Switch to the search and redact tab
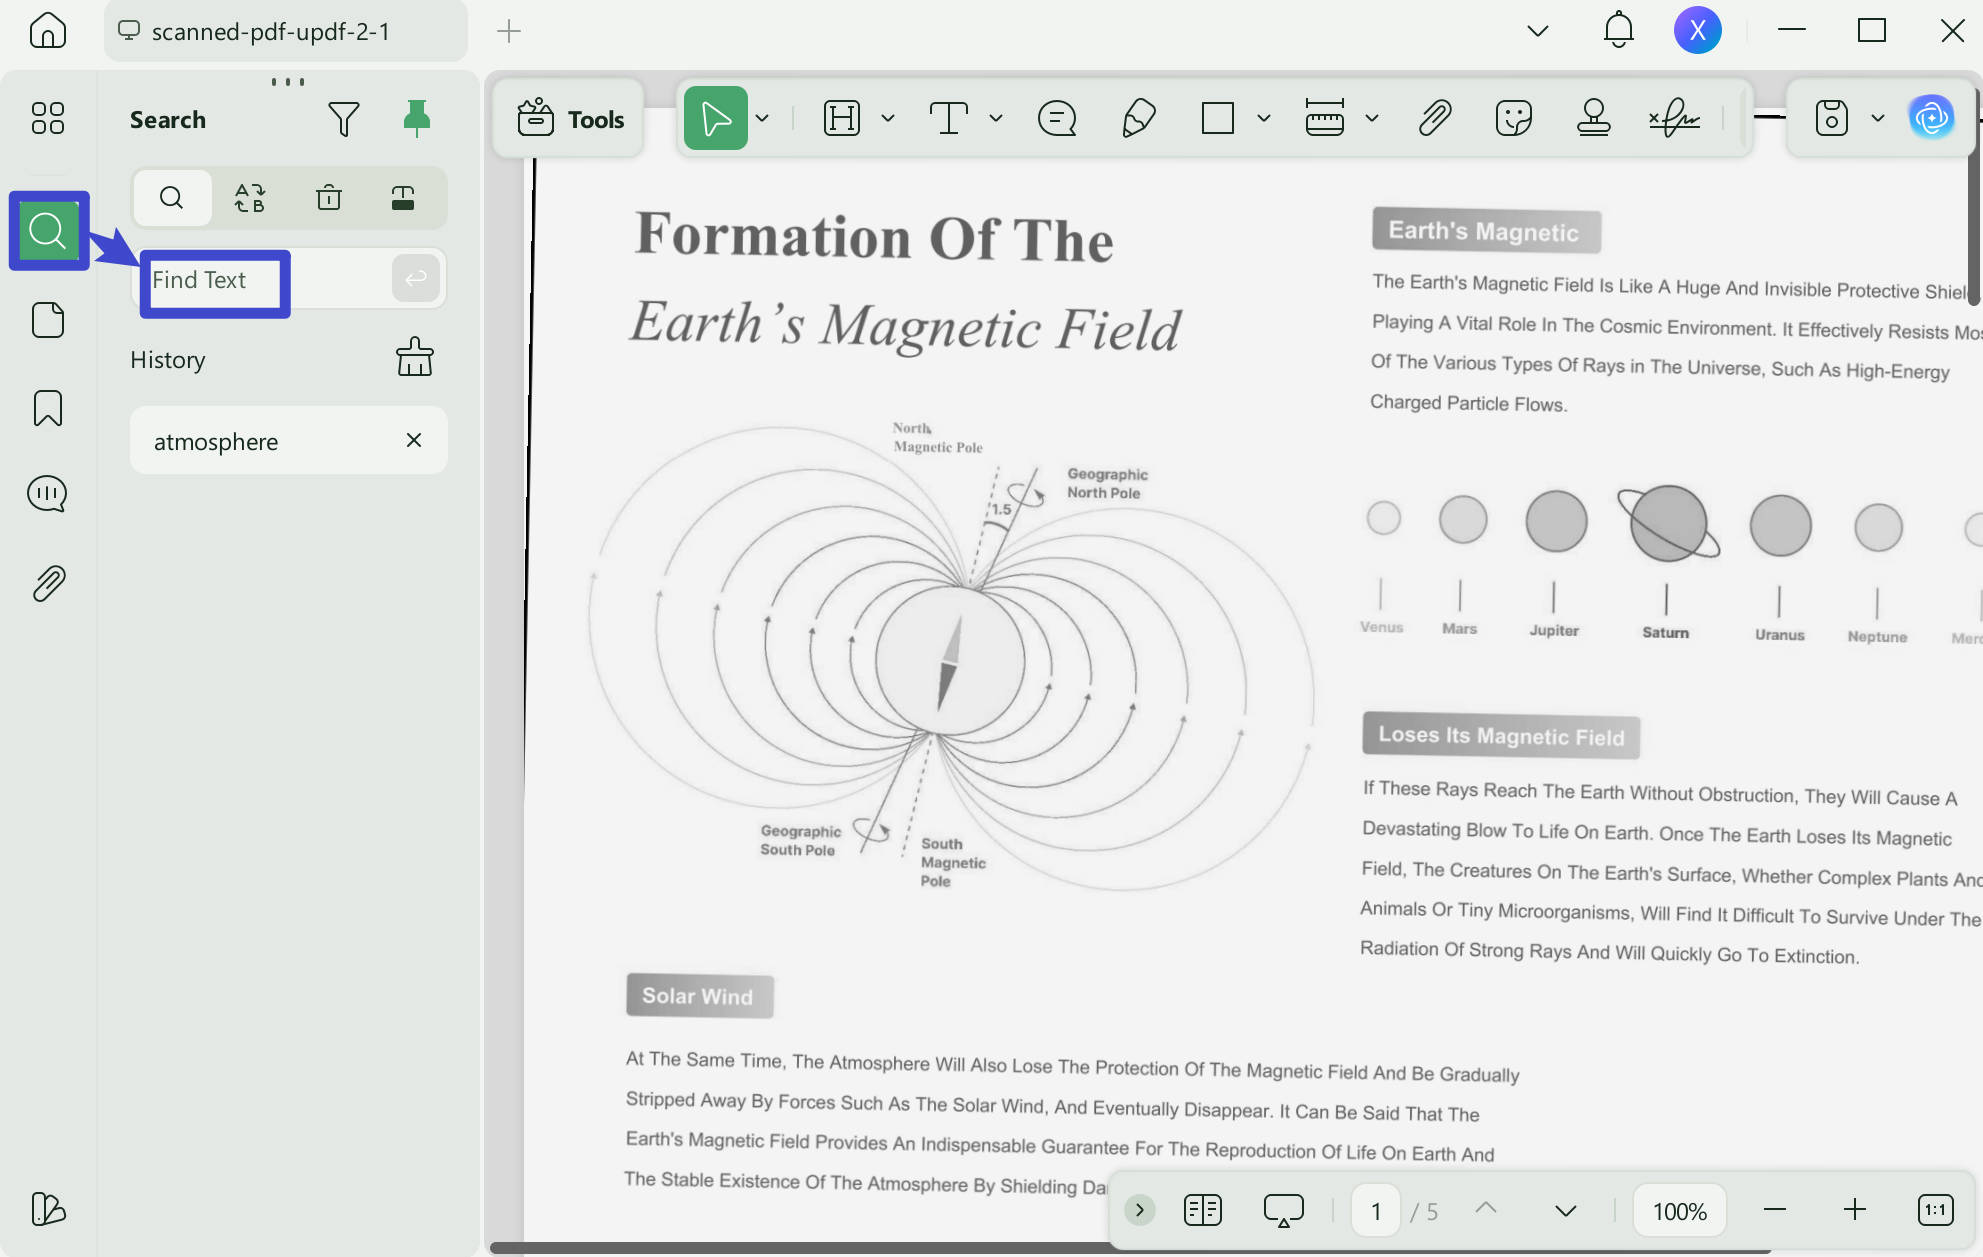1983x1257 pixels. pyautogui.click(x=403, y=198)
